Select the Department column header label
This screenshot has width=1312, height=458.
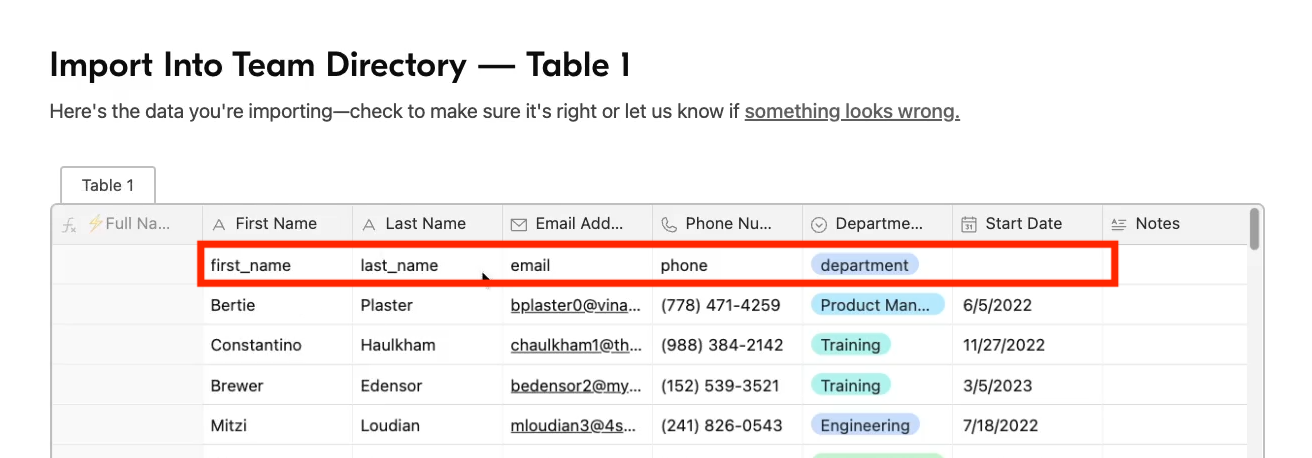(880, 224)
